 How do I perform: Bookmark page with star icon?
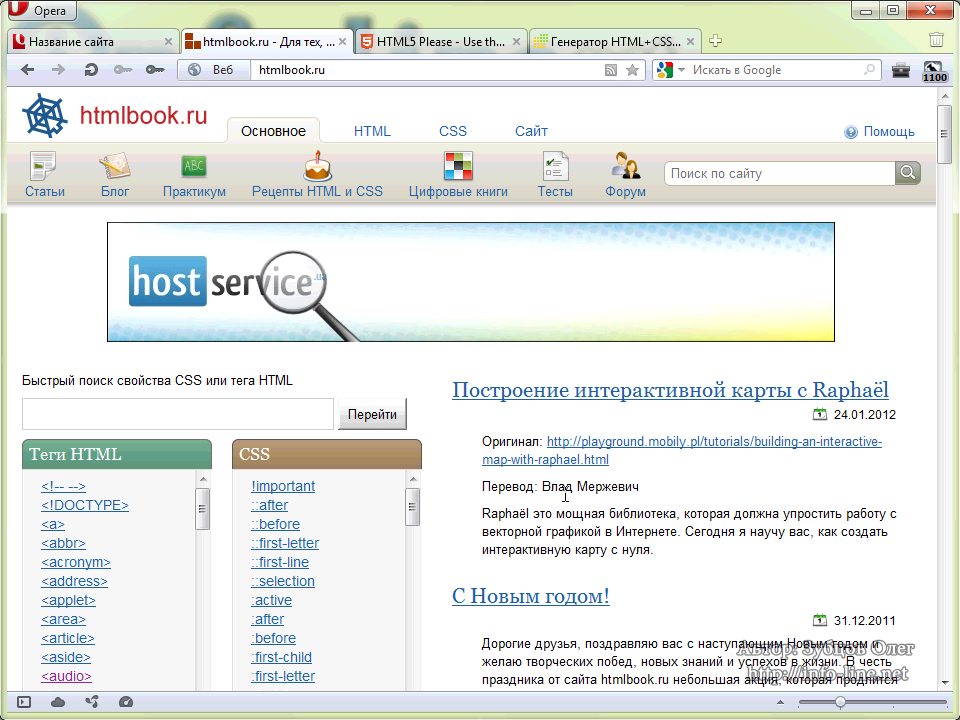click(x=632, y=70)
